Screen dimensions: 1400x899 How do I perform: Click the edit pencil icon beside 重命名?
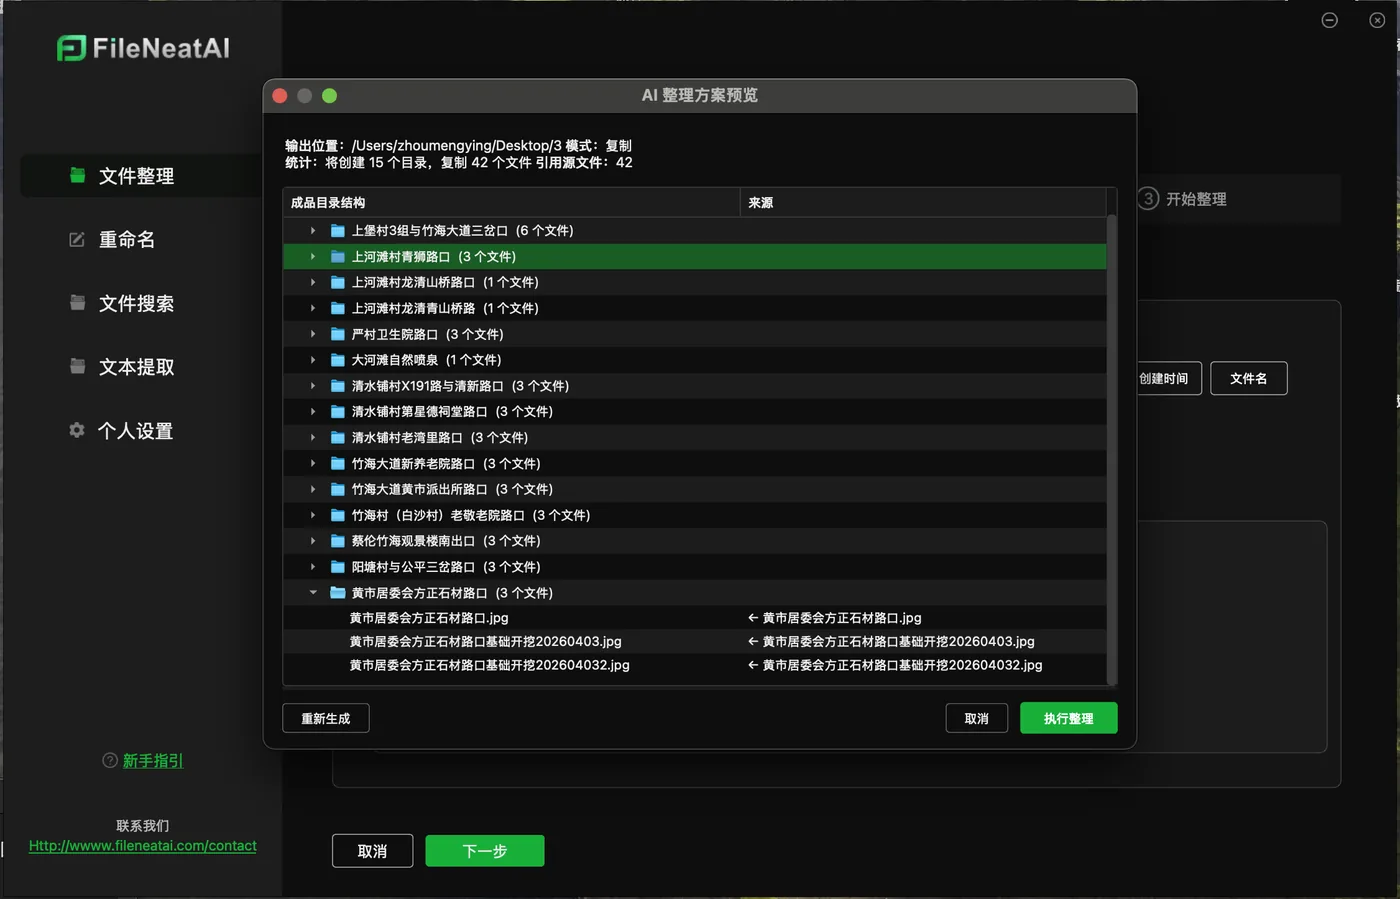pyautogui.click(x=77, y=239)
